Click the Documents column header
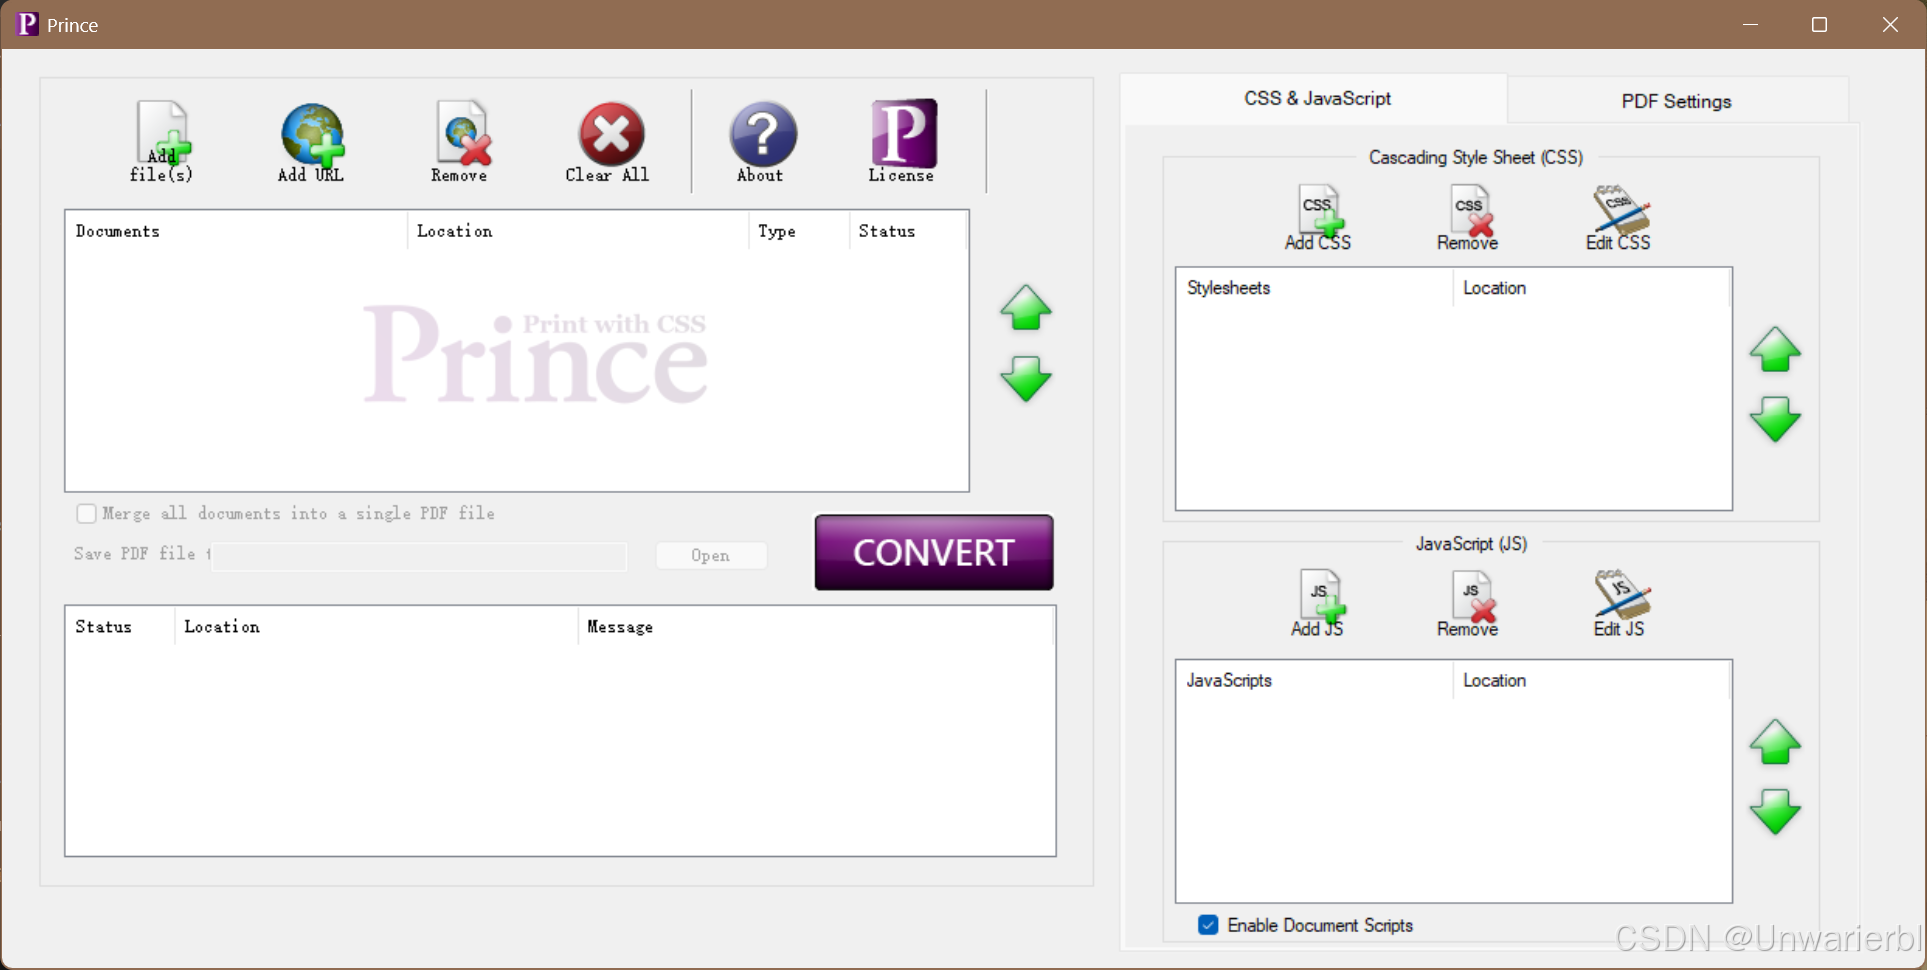1927x970 pixels. click(236, 231)
